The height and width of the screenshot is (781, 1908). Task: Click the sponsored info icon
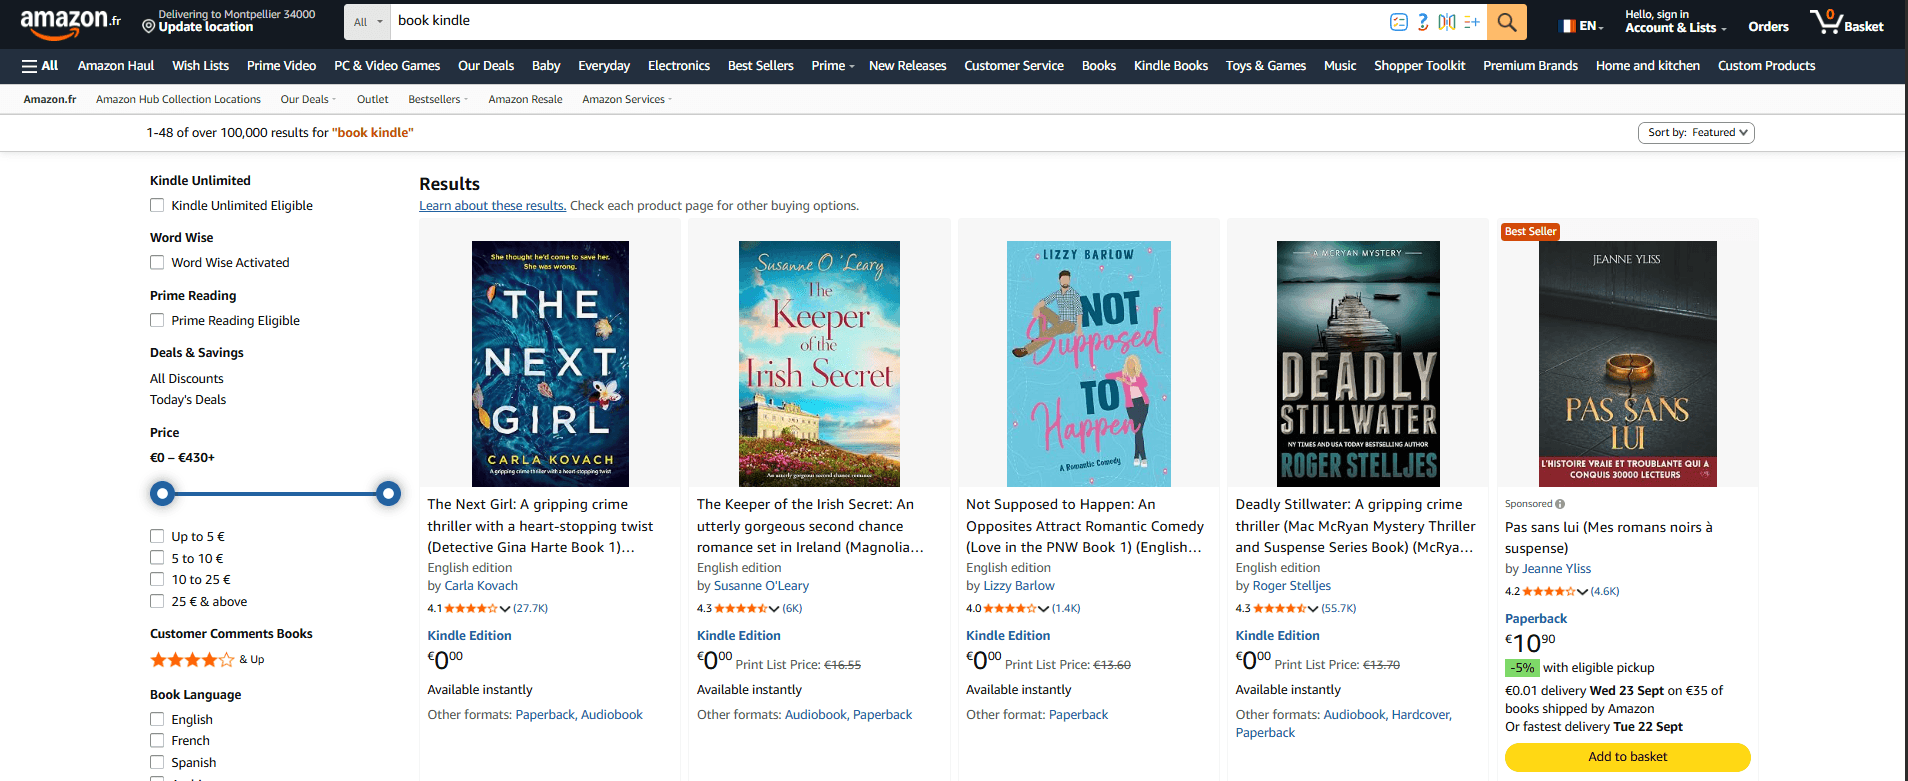point(1560,504)
